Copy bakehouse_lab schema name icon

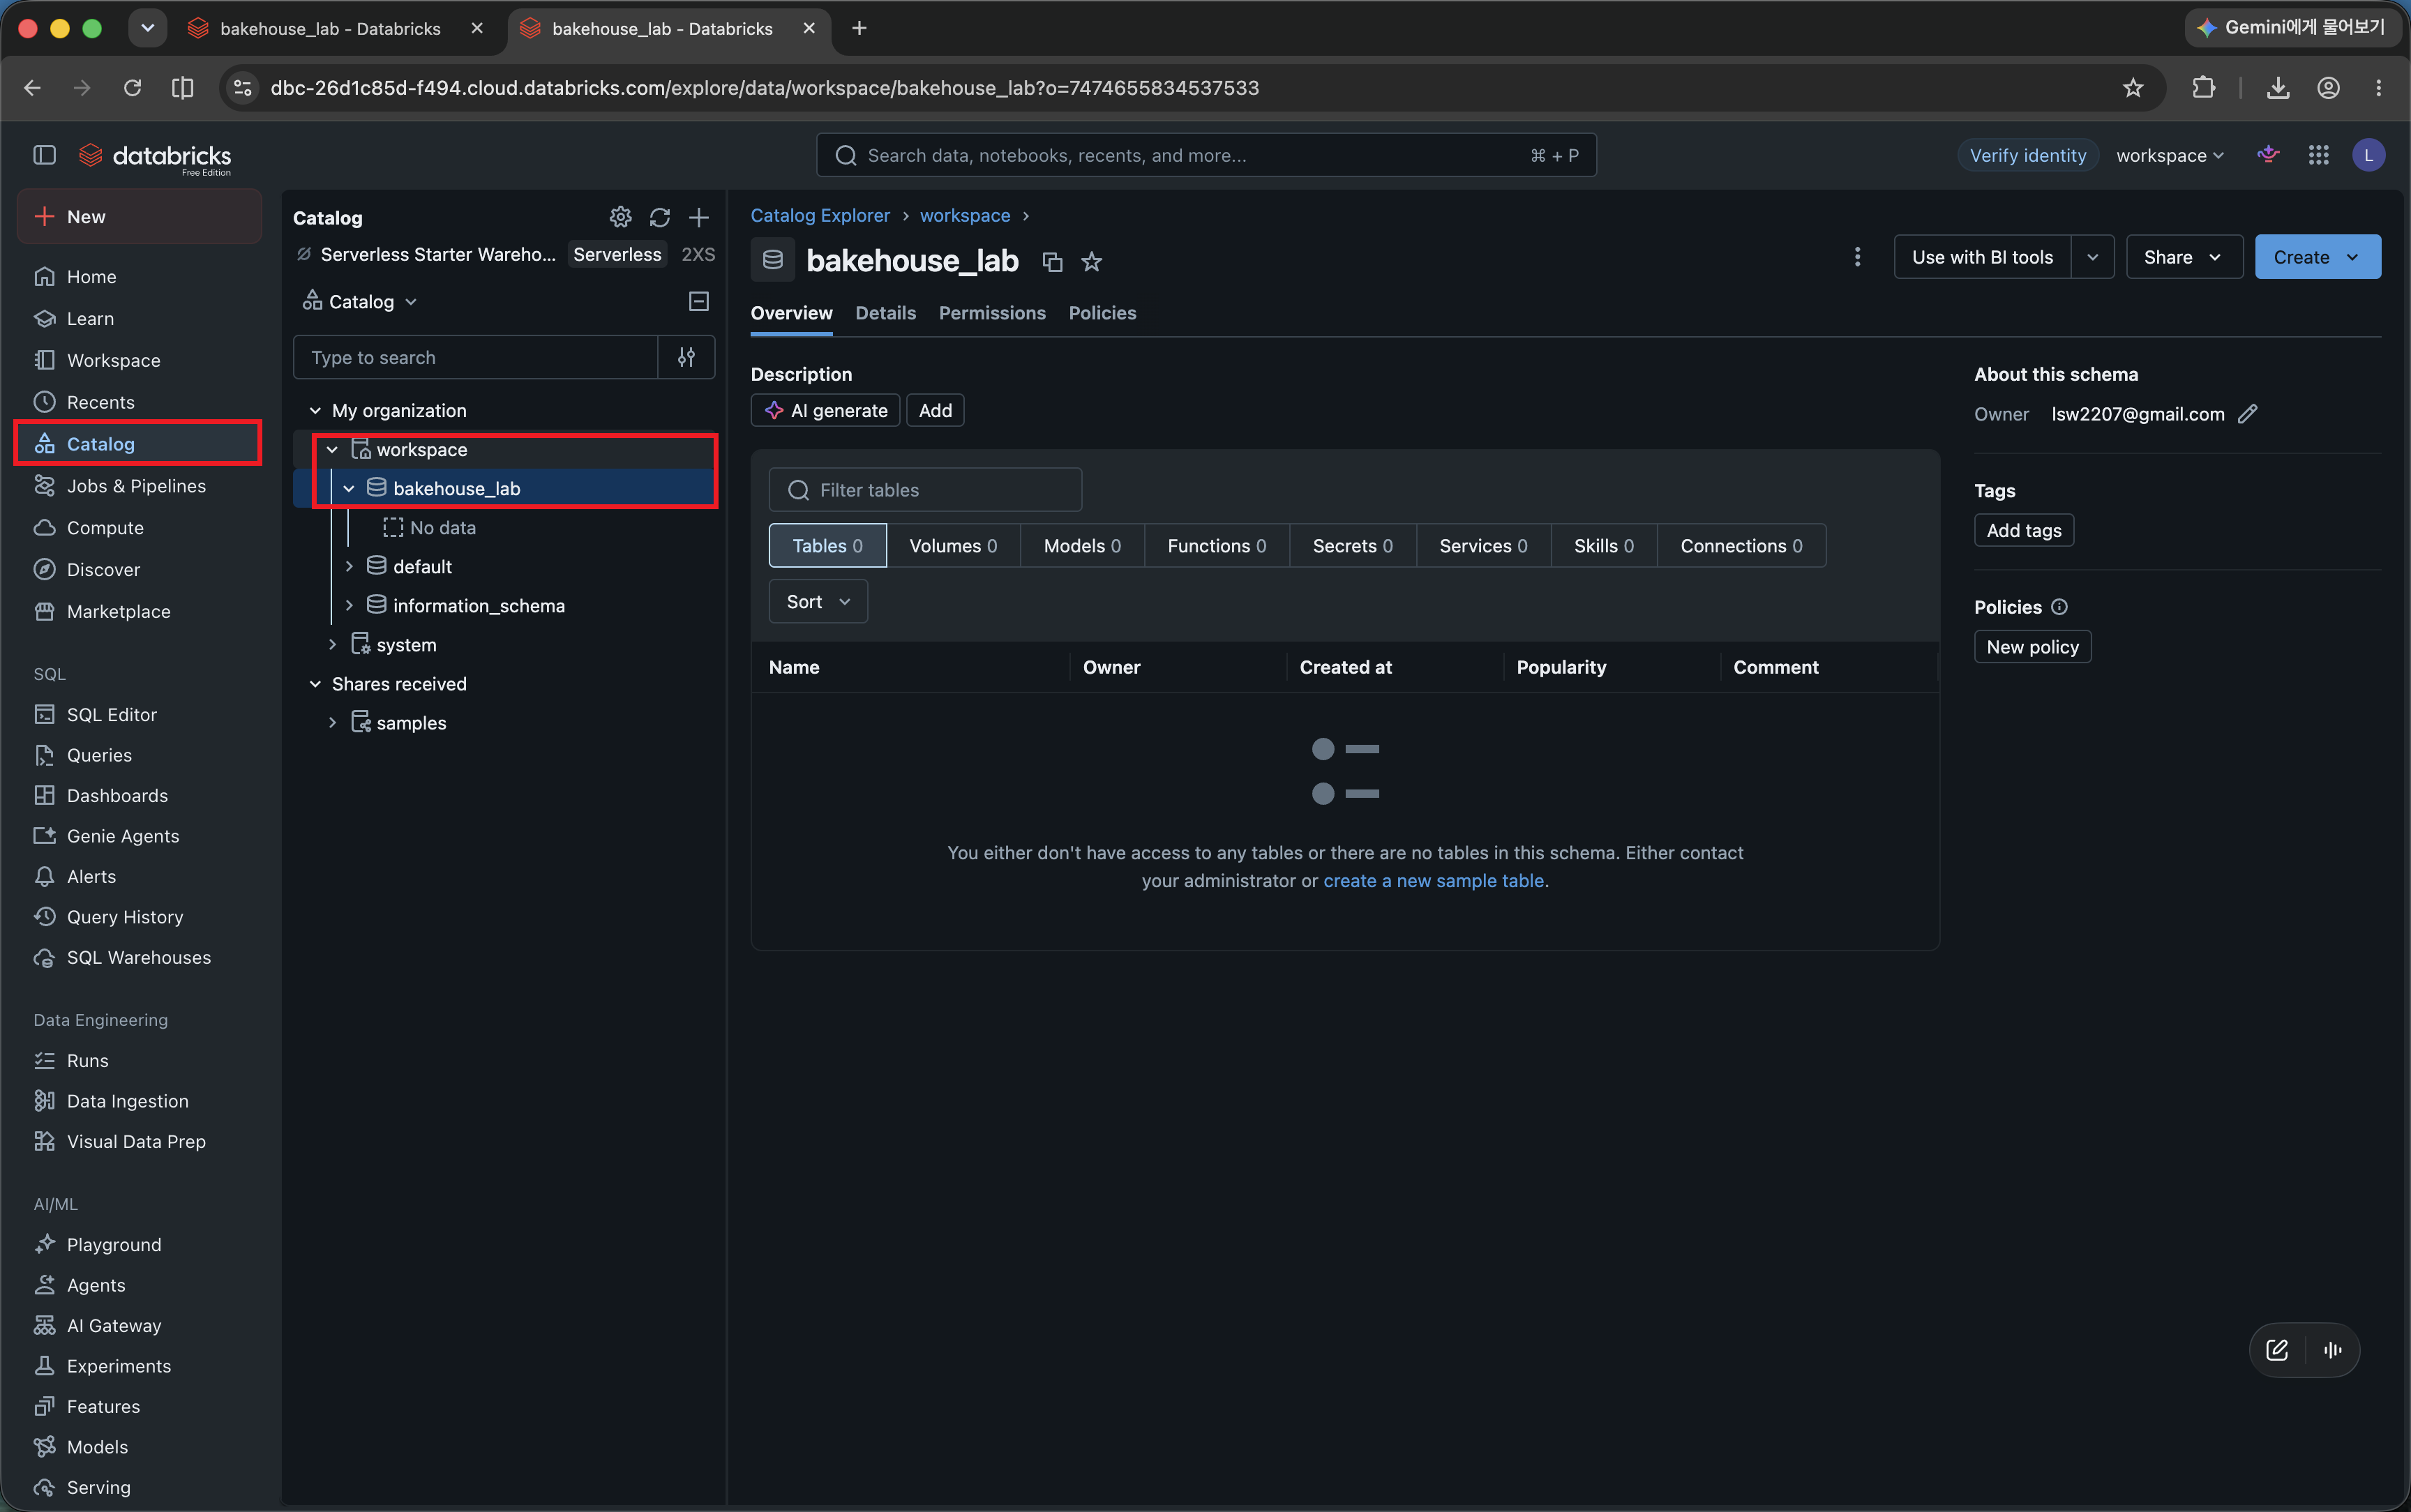coord(1052,262)
